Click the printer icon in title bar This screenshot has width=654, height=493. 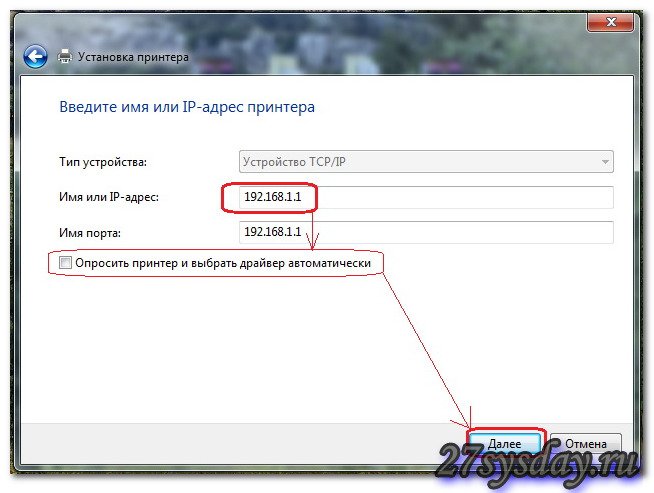66,57
